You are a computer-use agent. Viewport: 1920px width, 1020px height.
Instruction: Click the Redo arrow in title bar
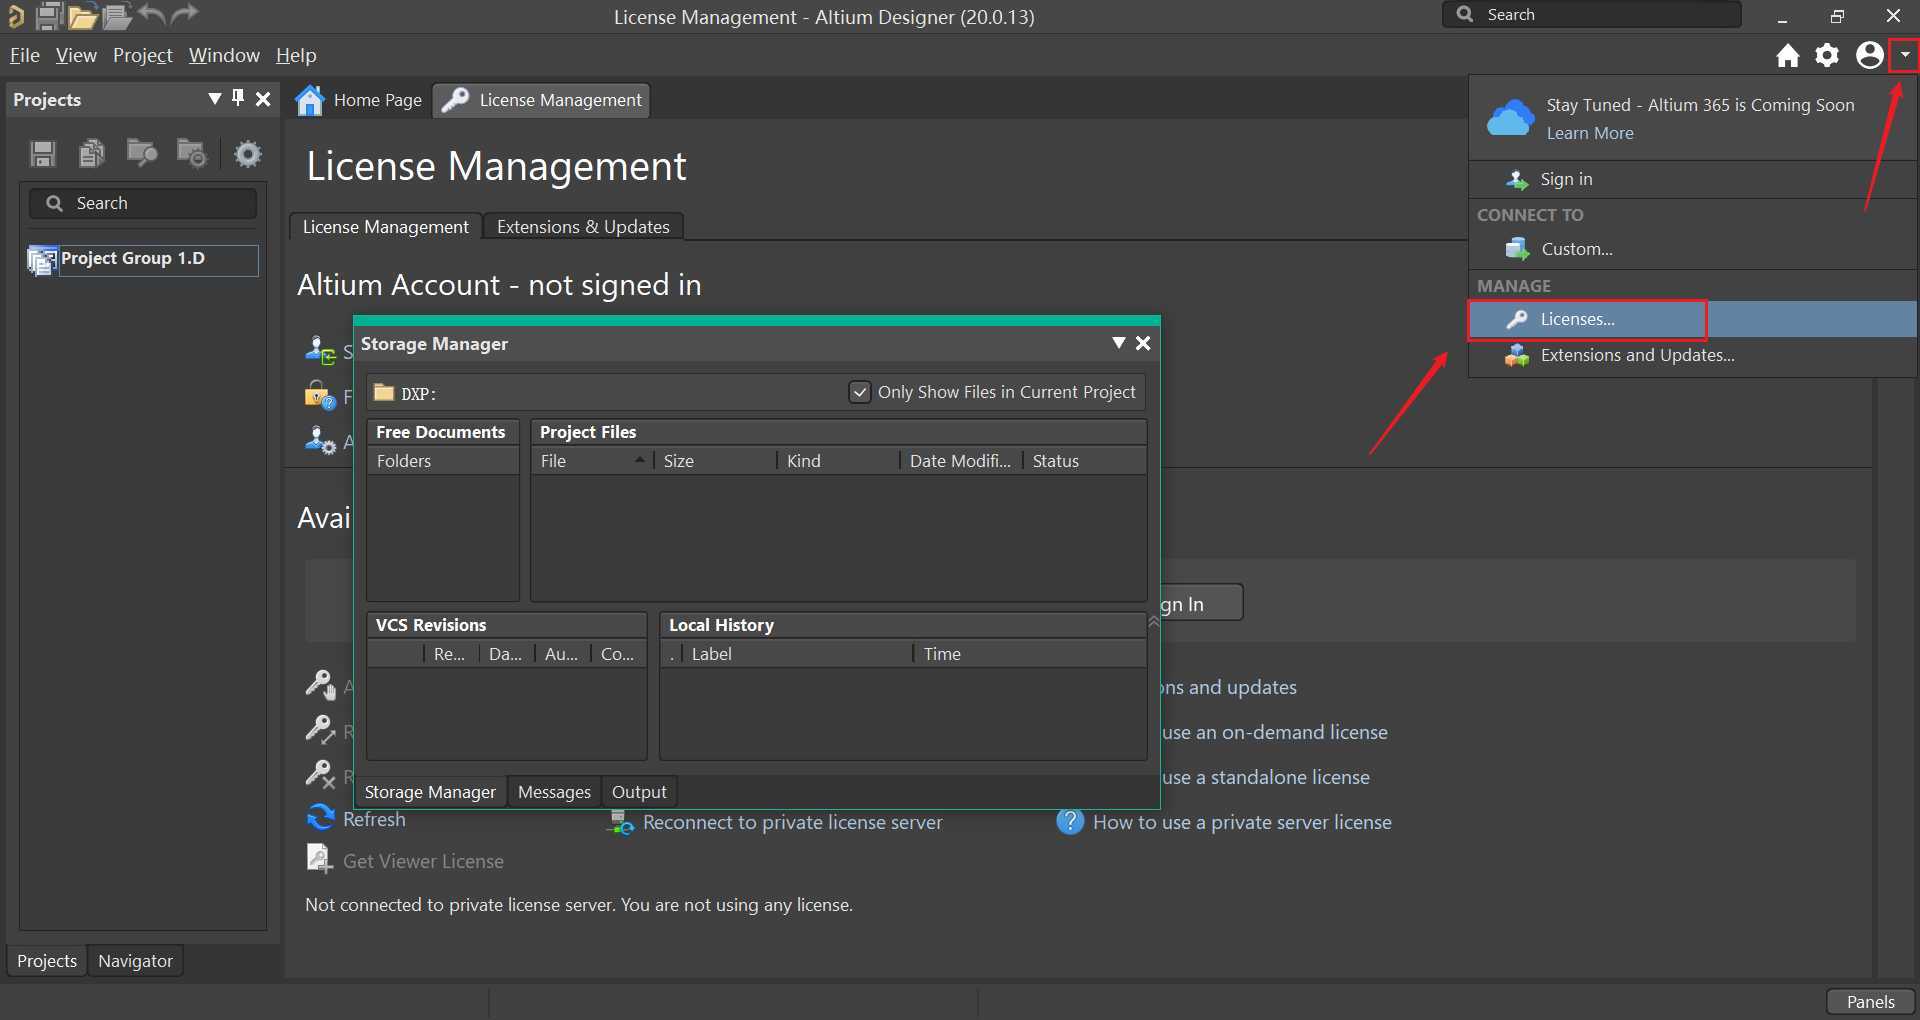tap(185, 14)
